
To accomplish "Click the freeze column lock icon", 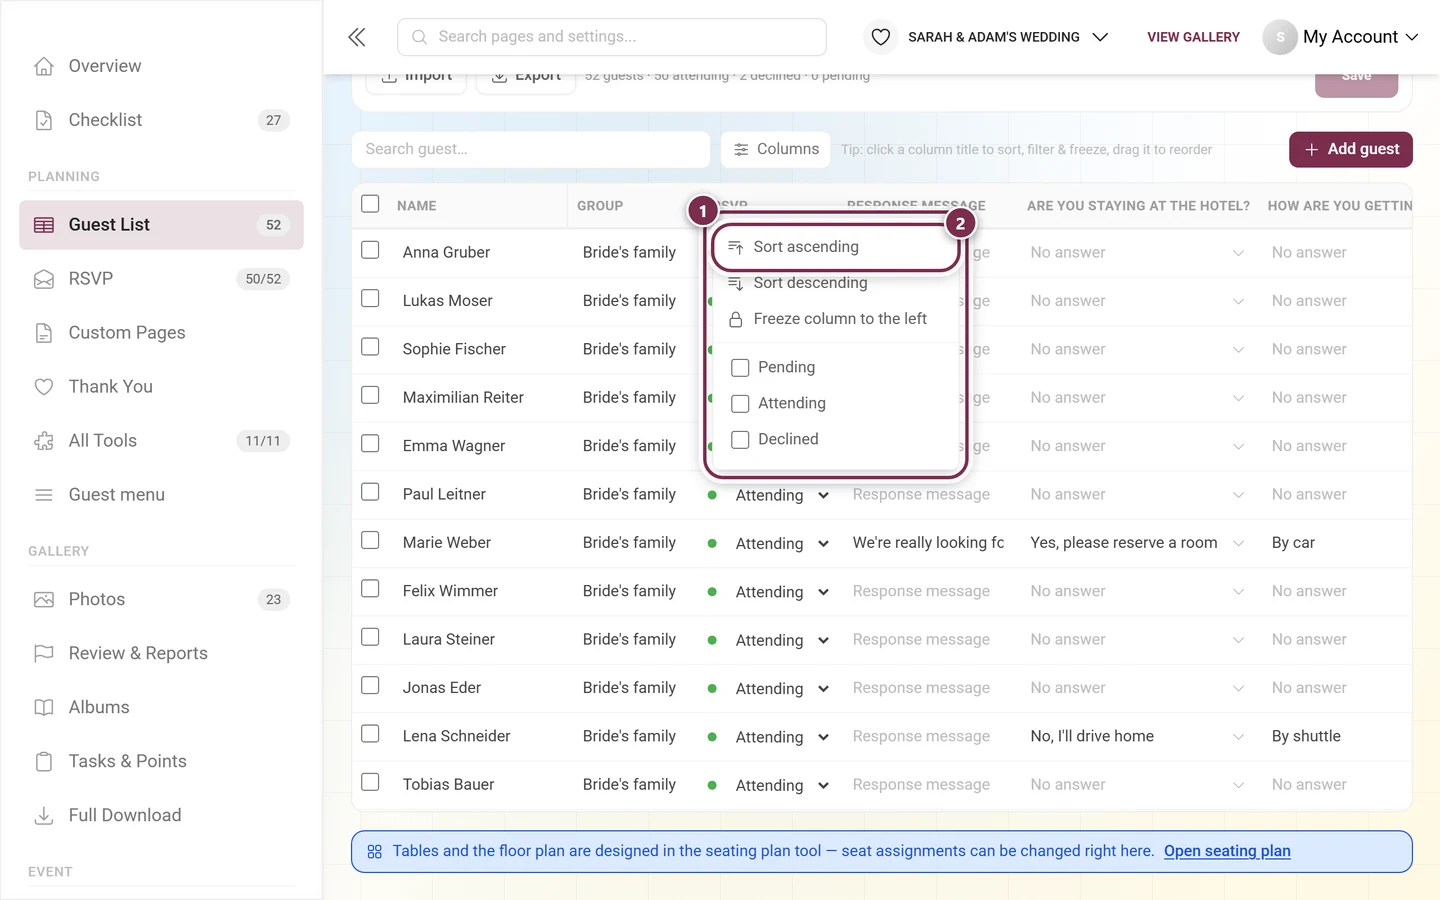I will (x=736, y=319).
